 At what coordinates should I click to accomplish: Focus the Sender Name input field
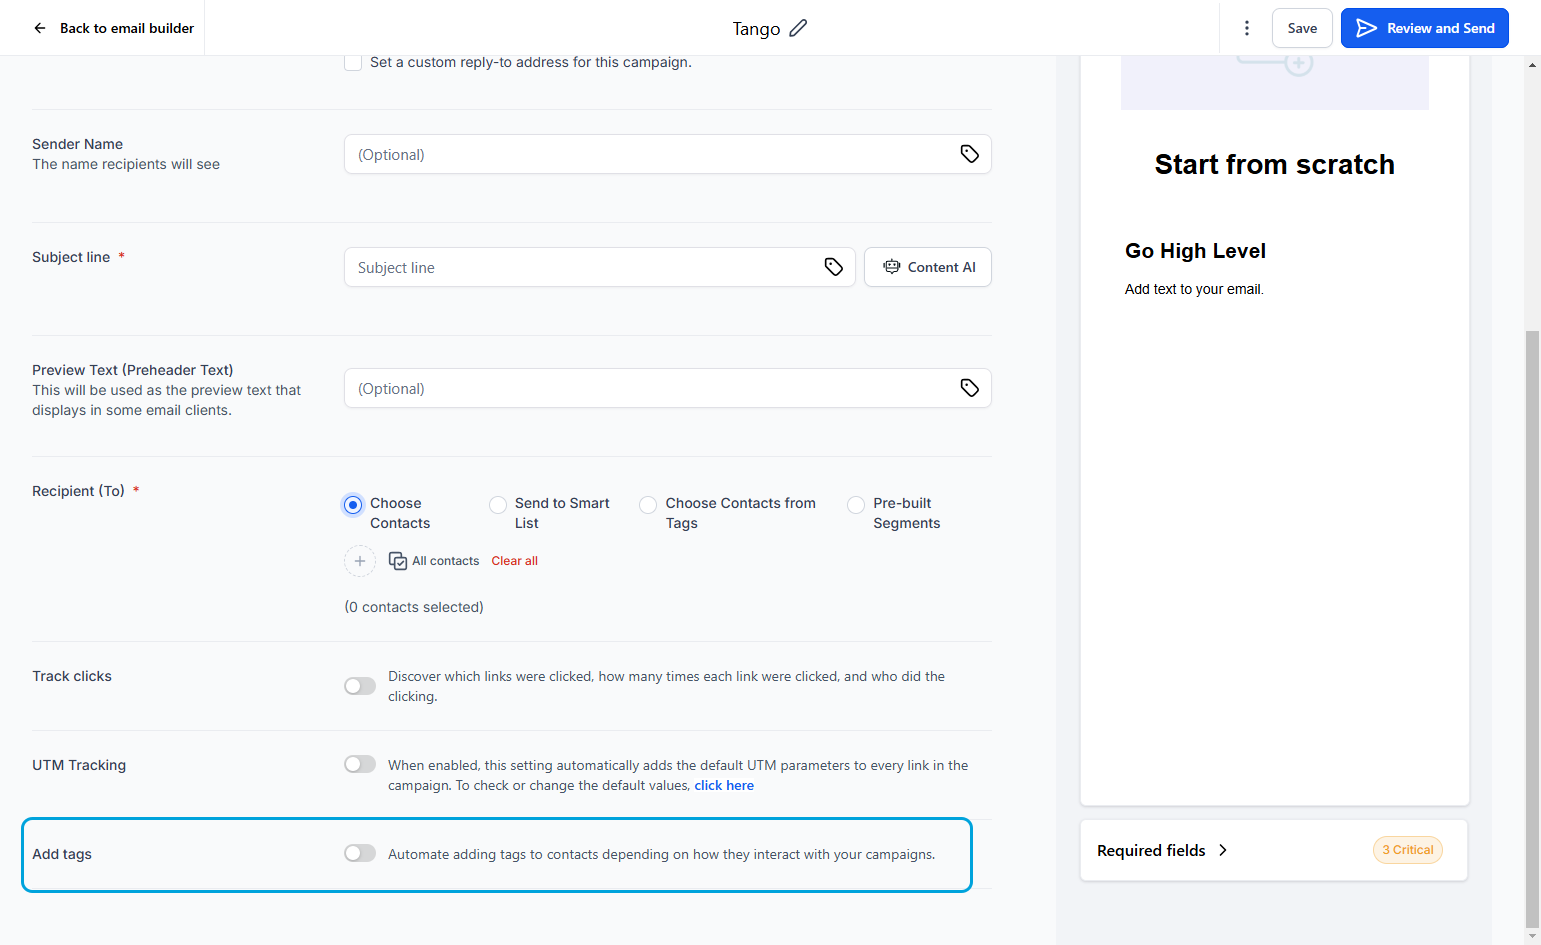668,154
